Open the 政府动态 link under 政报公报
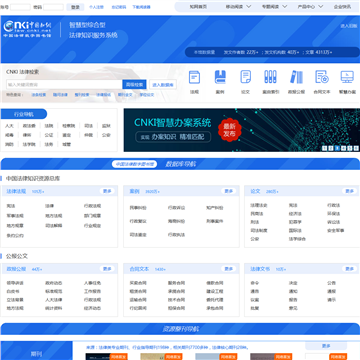This screenshot has height=360, width=360. point(54,283)
